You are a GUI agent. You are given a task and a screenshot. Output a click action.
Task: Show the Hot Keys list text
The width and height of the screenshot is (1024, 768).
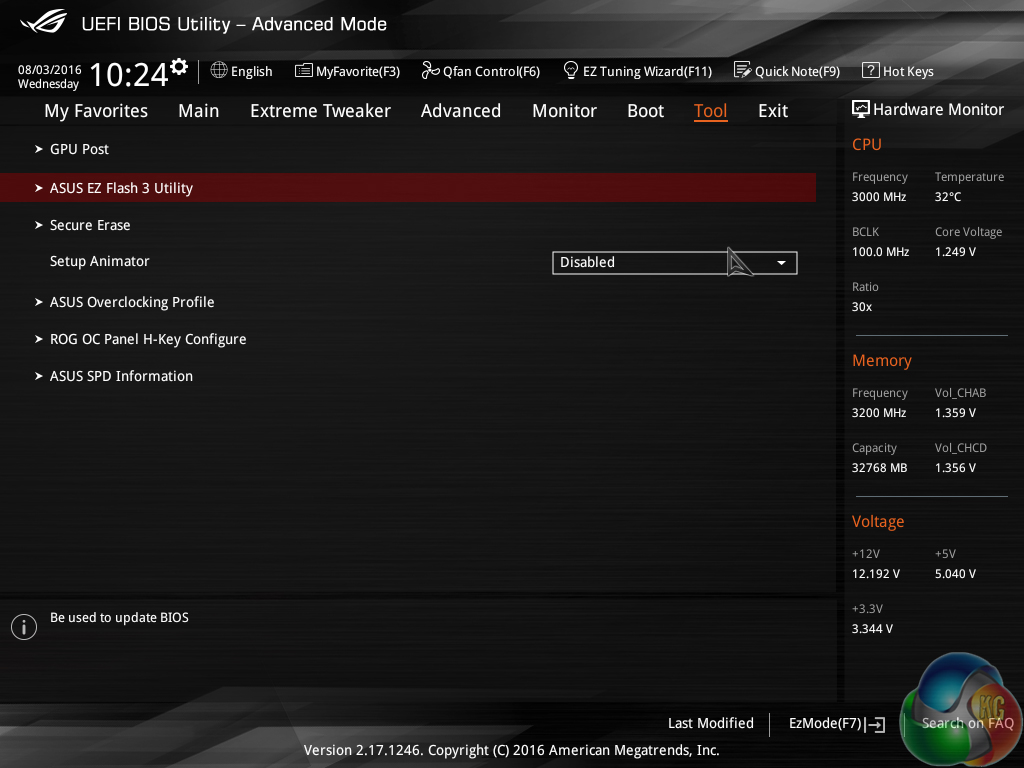pos(908,72)
